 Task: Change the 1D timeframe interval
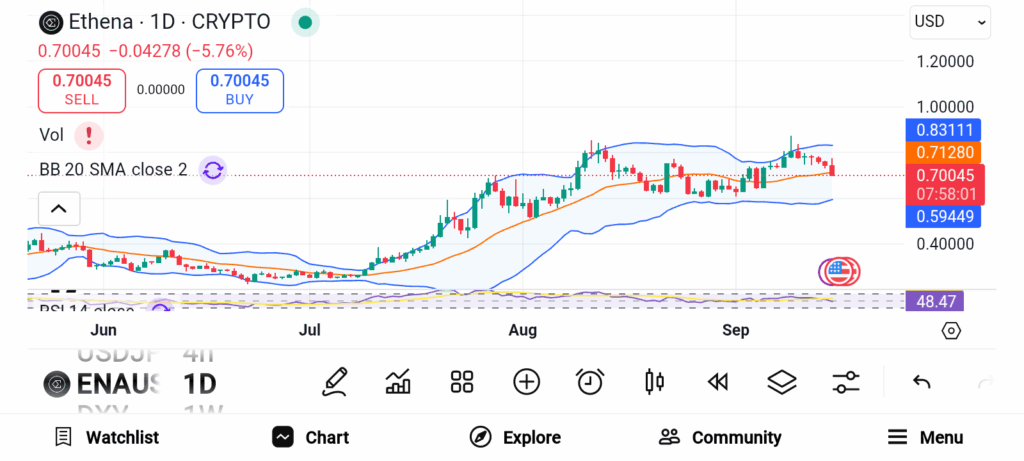(200, 383)
